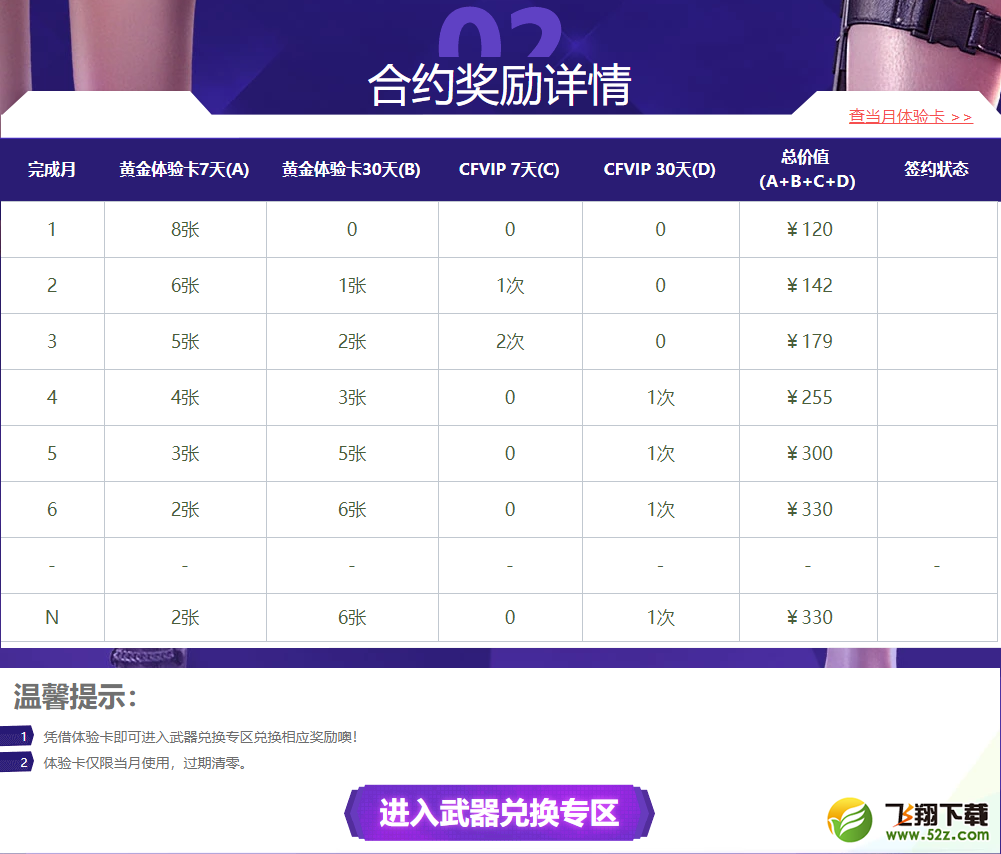Click the ¥300 total value cell

coord(809,453)
